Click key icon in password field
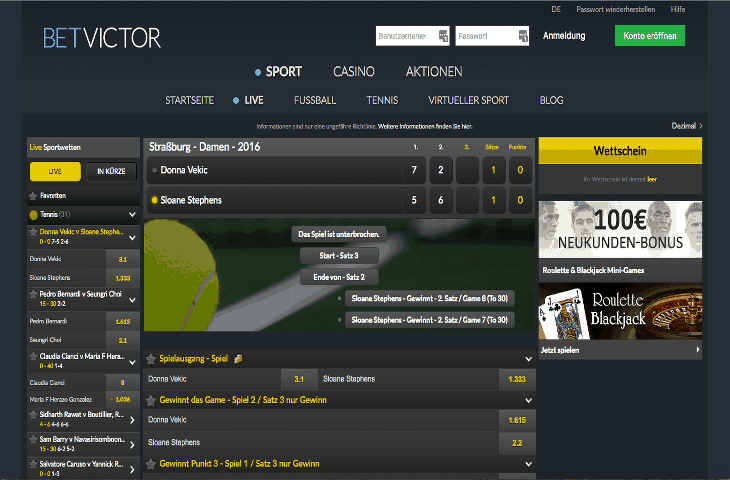 (x=523, y=36)
